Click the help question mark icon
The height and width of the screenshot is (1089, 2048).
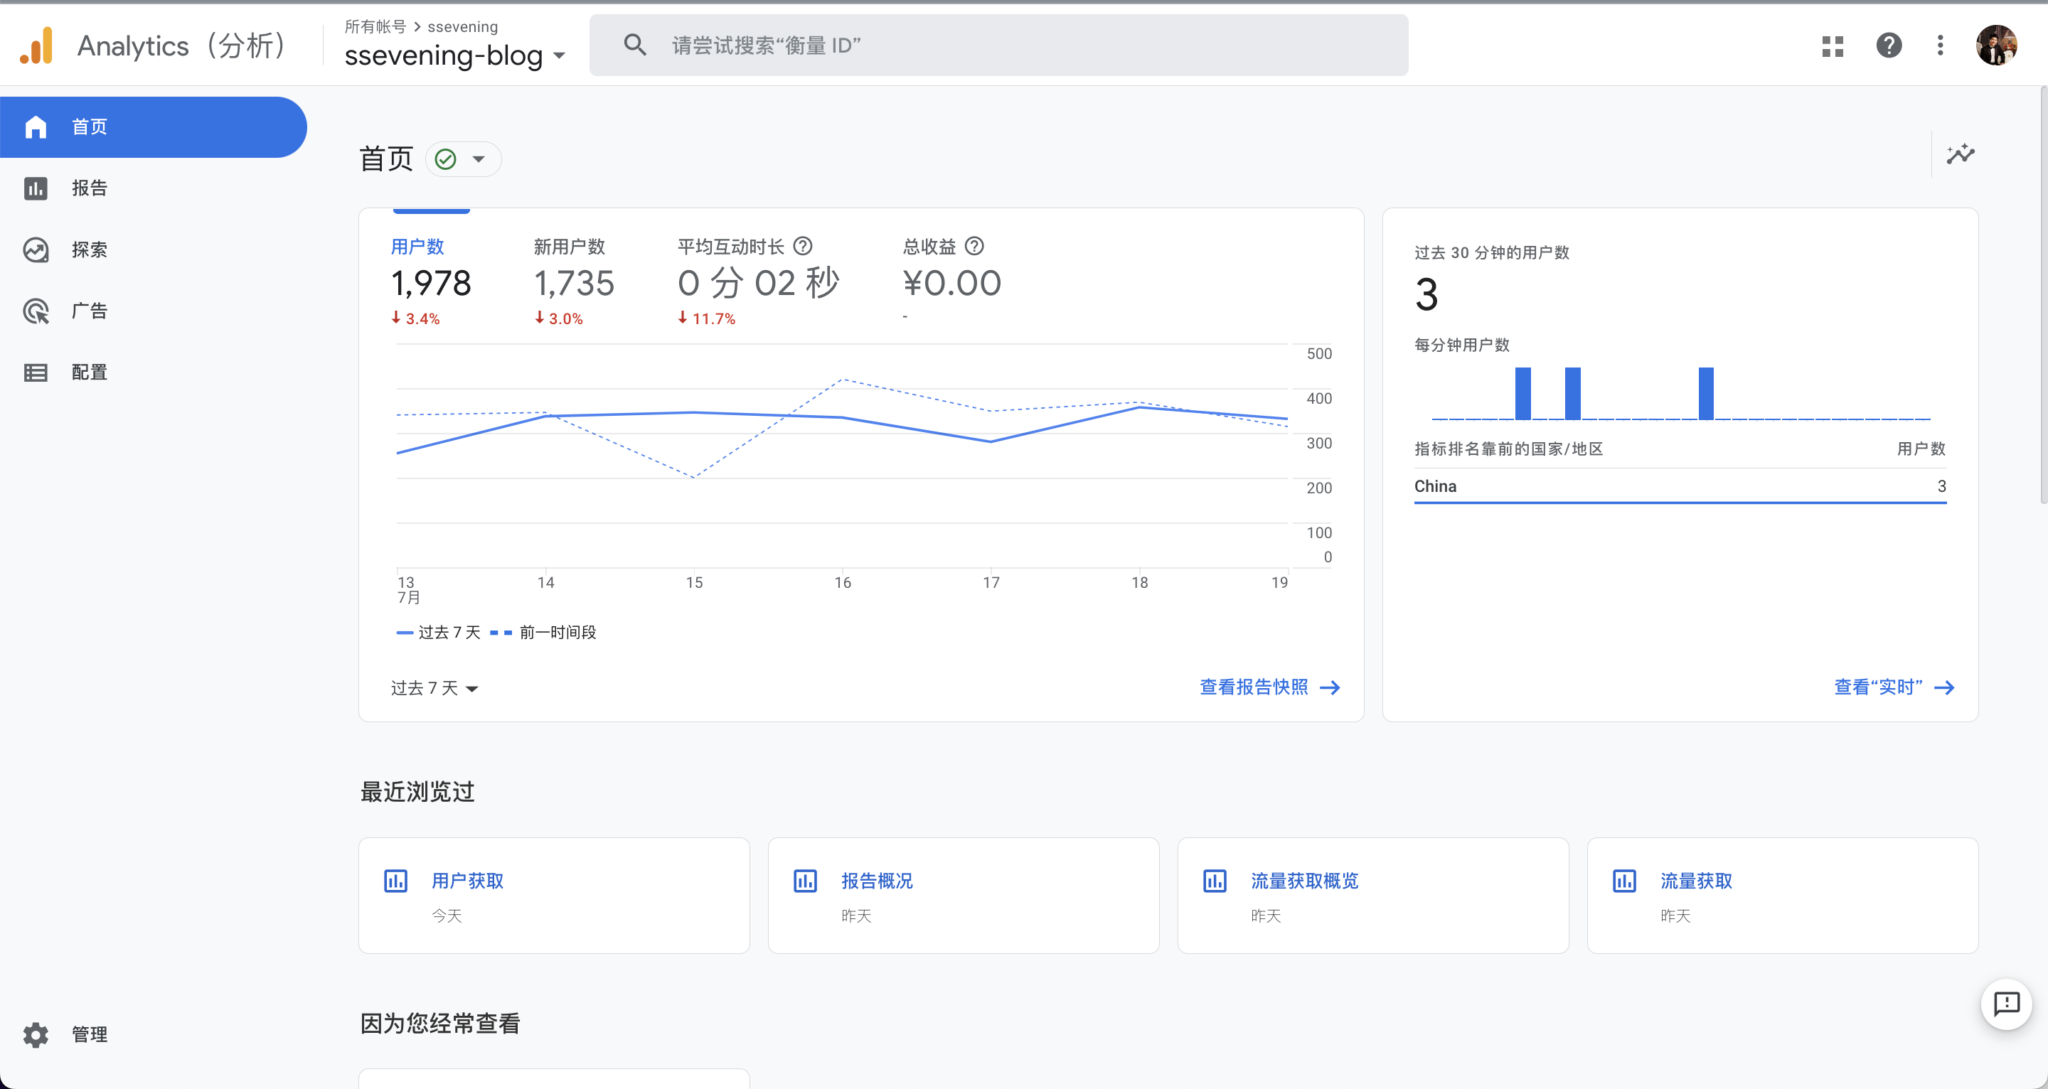tap(1888, 46)
